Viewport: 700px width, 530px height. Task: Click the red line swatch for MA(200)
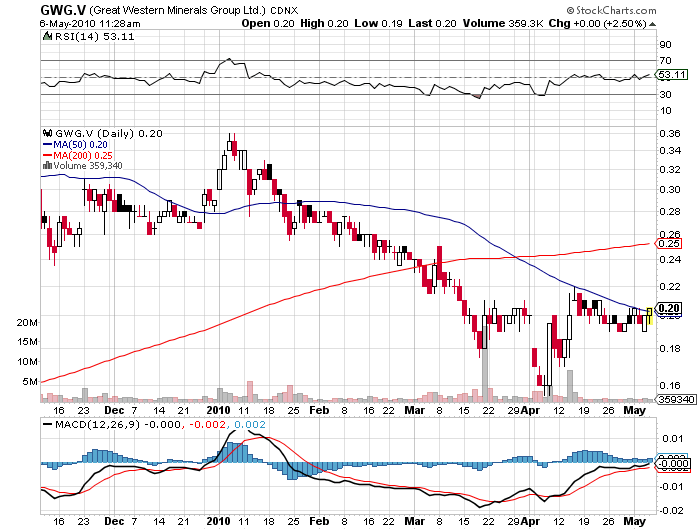[x=47, y=155]
